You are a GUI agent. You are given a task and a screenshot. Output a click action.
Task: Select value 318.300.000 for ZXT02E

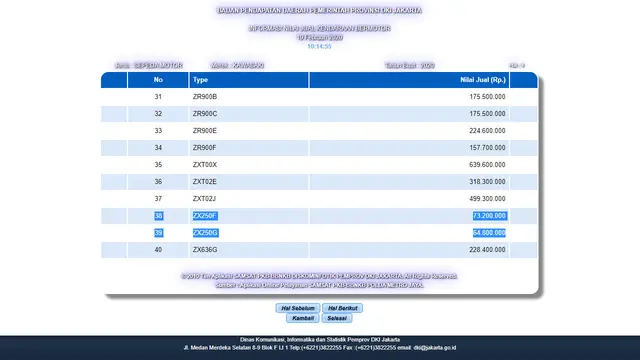click(487, 182)
